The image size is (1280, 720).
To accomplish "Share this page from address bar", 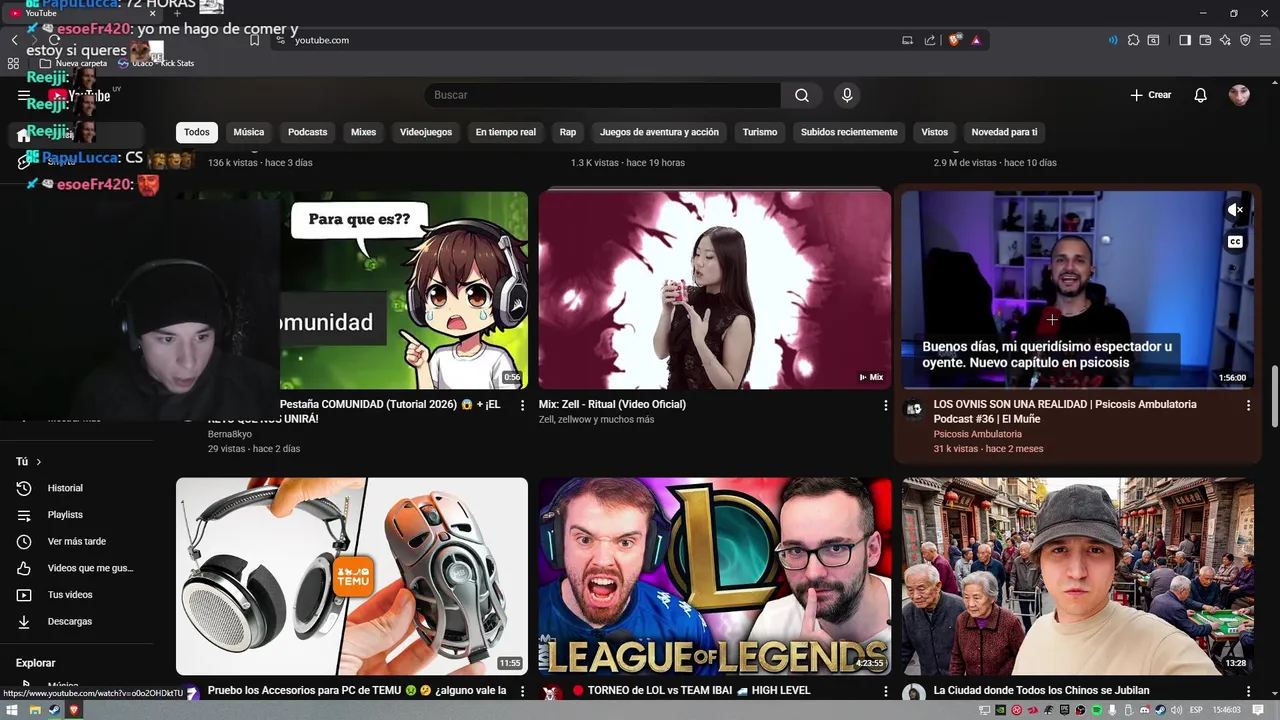I will point(930,40).
